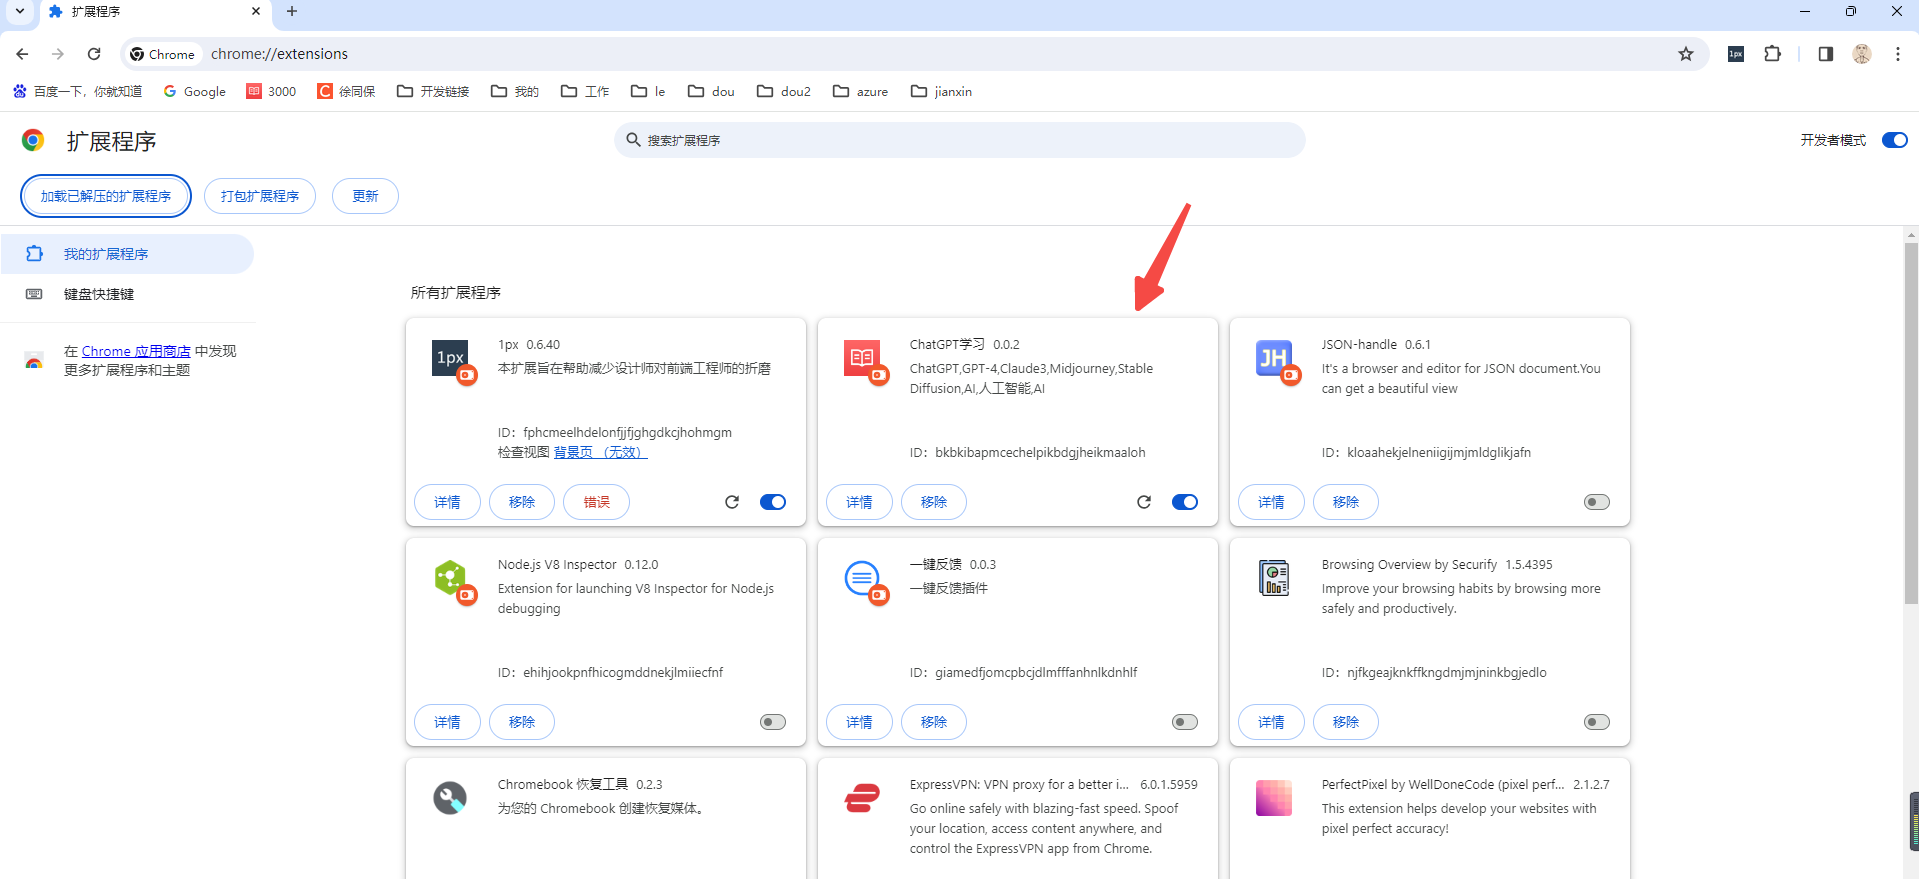Click the browser back arrow
Image resolution: width=1919 pixels, height=879 pixels.
(x=22, y=54)
